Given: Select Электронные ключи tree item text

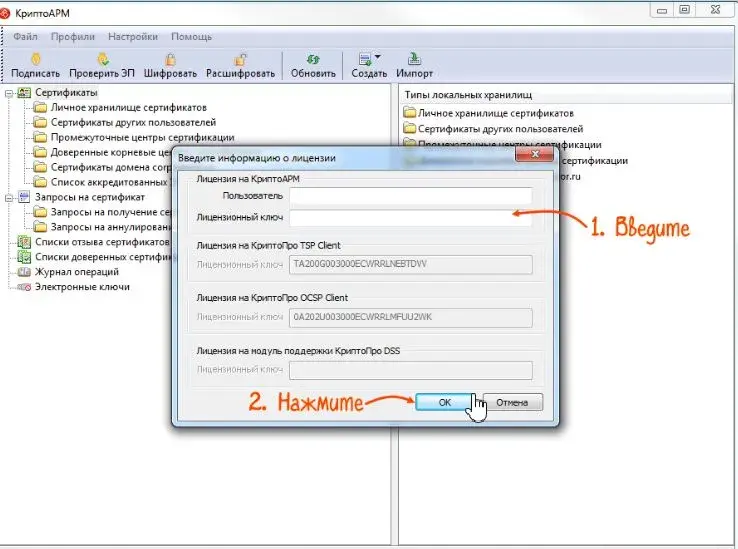Looking at the screenshot, I should pos(82,287).
